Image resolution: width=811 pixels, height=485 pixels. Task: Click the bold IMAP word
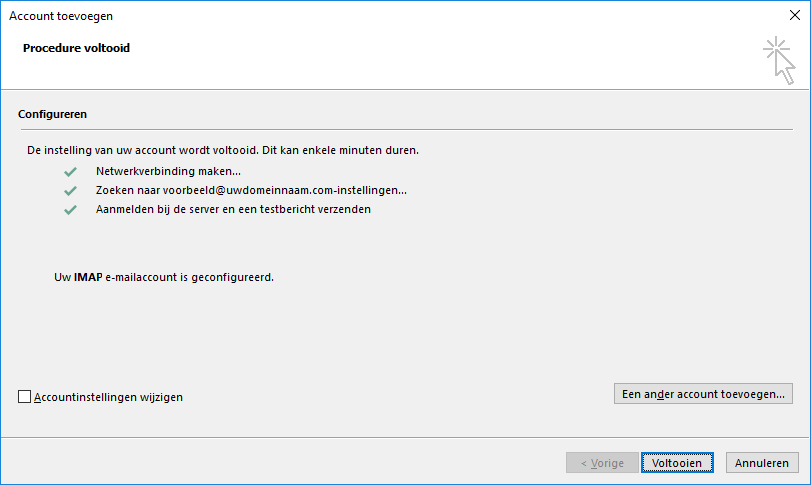pos(88,277)
